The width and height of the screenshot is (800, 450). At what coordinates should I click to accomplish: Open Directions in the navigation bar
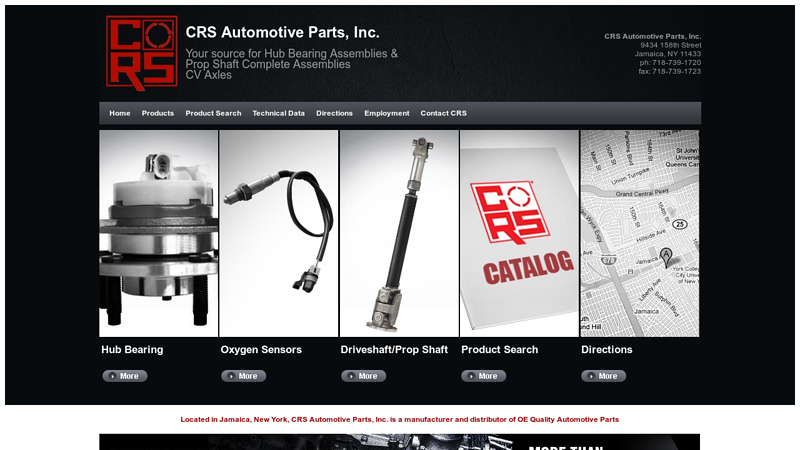pyautogui.click(x=334, y=113)
